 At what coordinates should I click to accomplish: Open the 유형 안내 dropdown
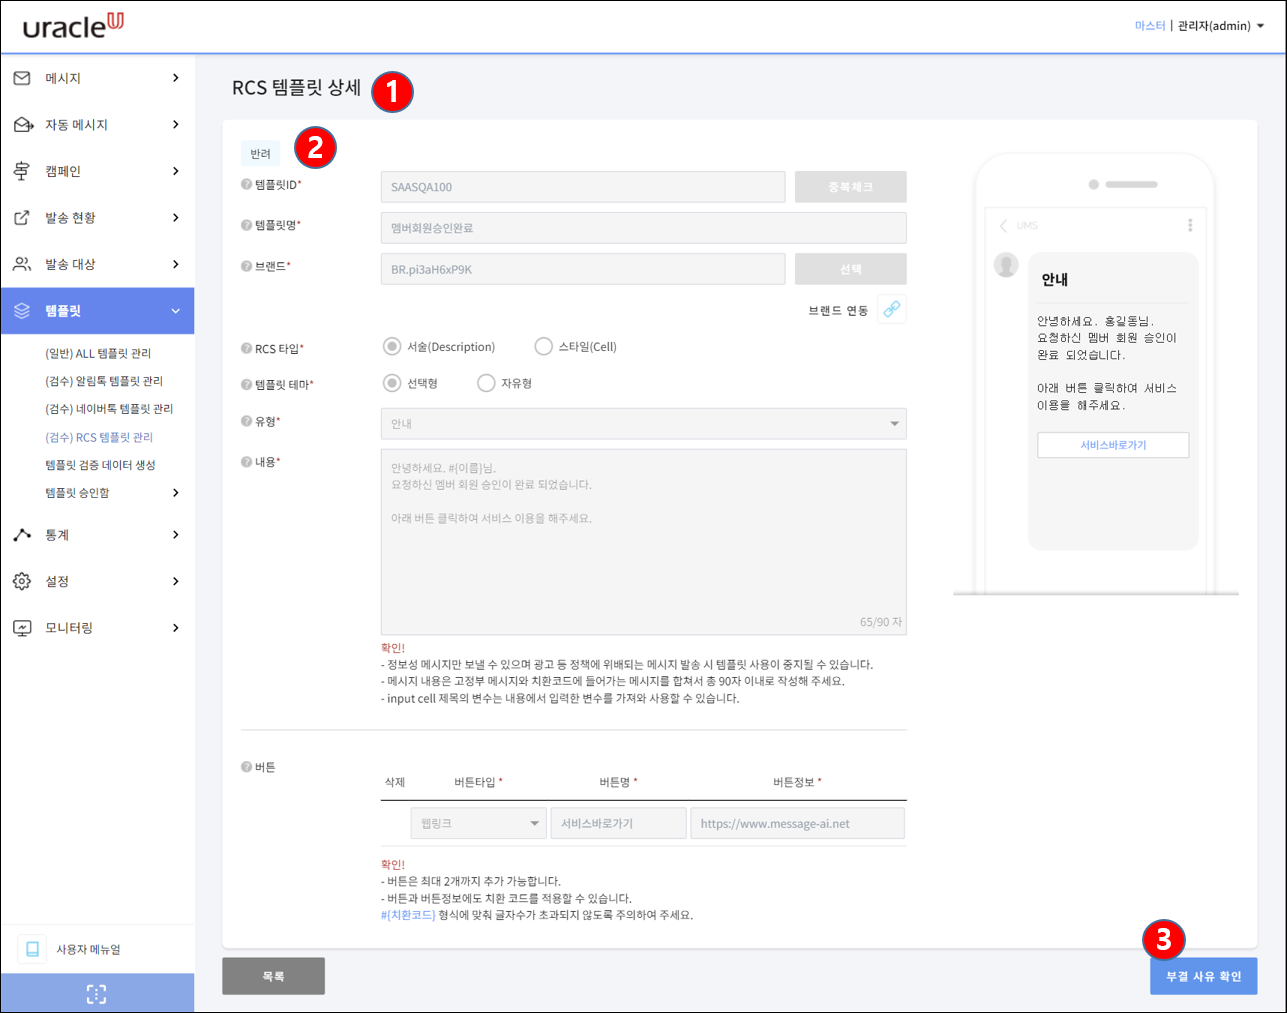pyautogui.click(x=644, y=424)
